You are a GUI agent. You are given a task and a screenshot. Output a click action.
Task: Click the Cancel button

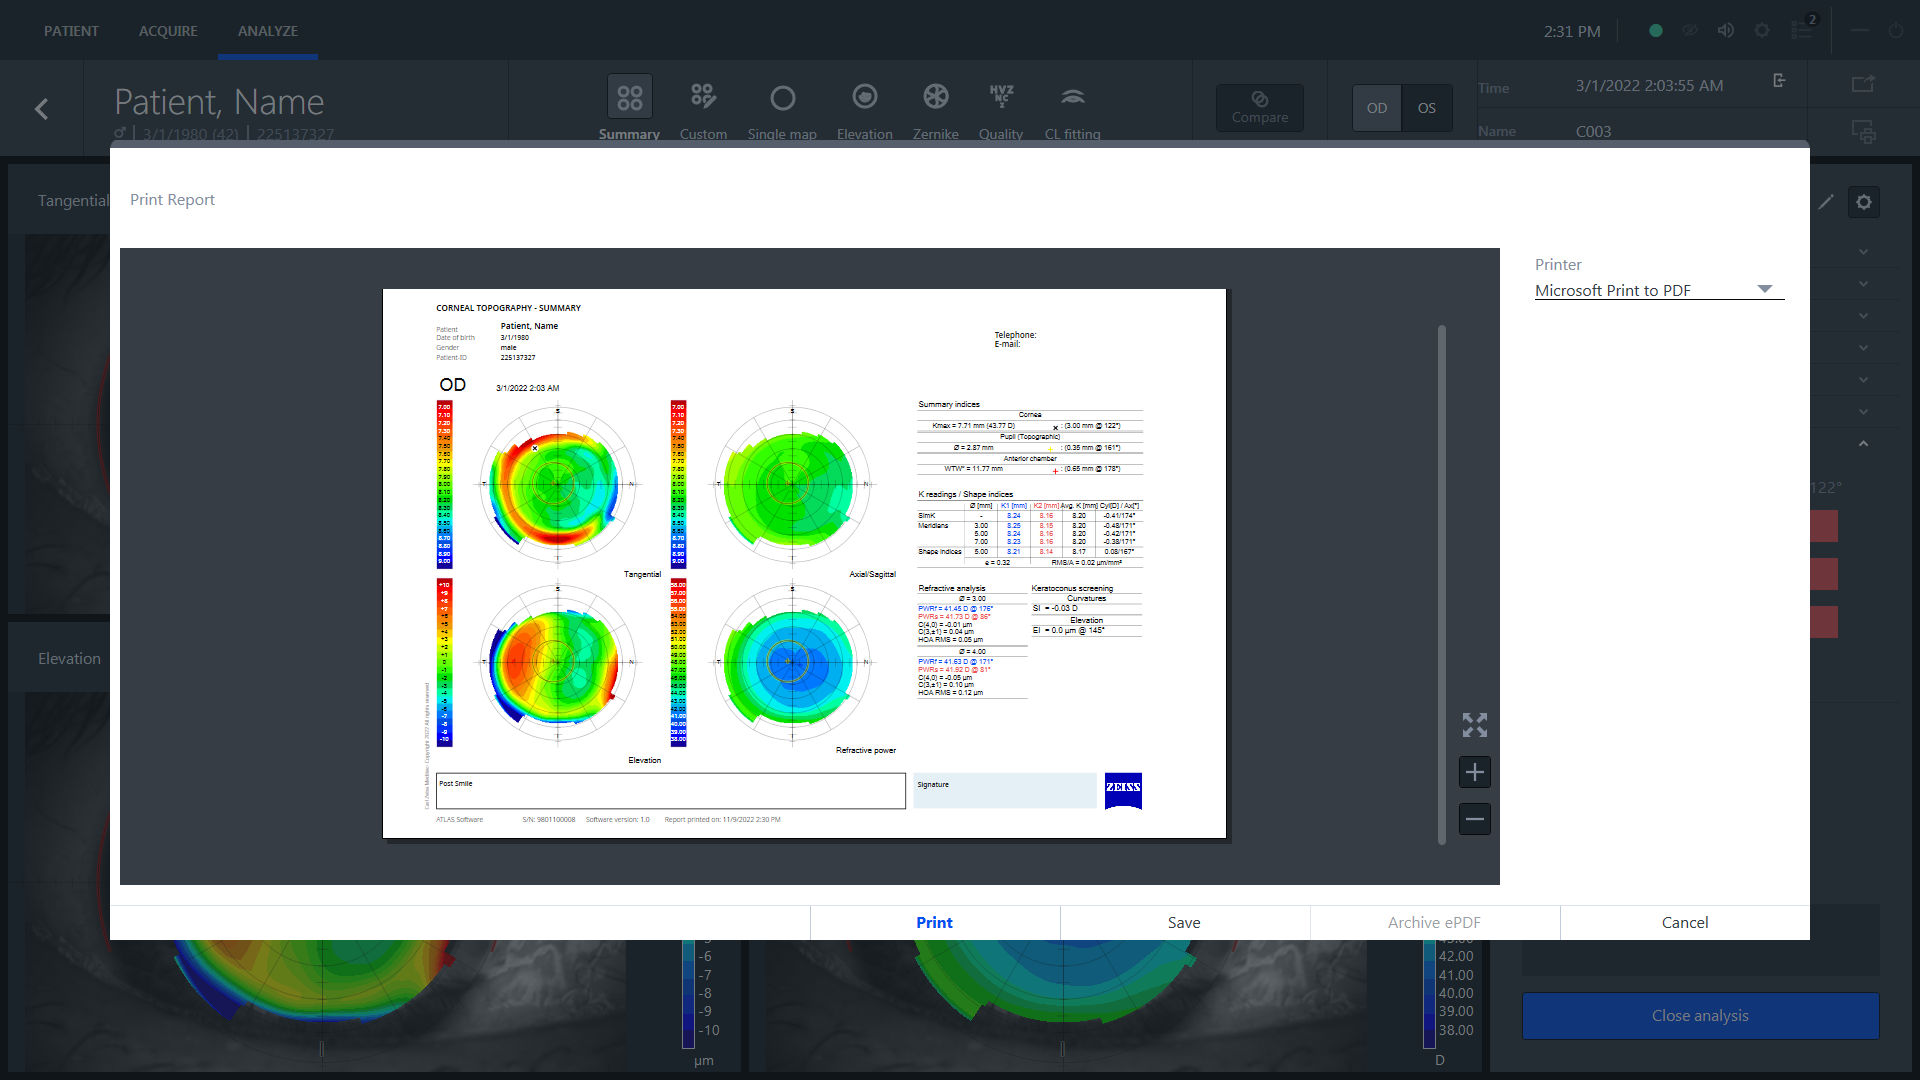[x=1684, y=922]
